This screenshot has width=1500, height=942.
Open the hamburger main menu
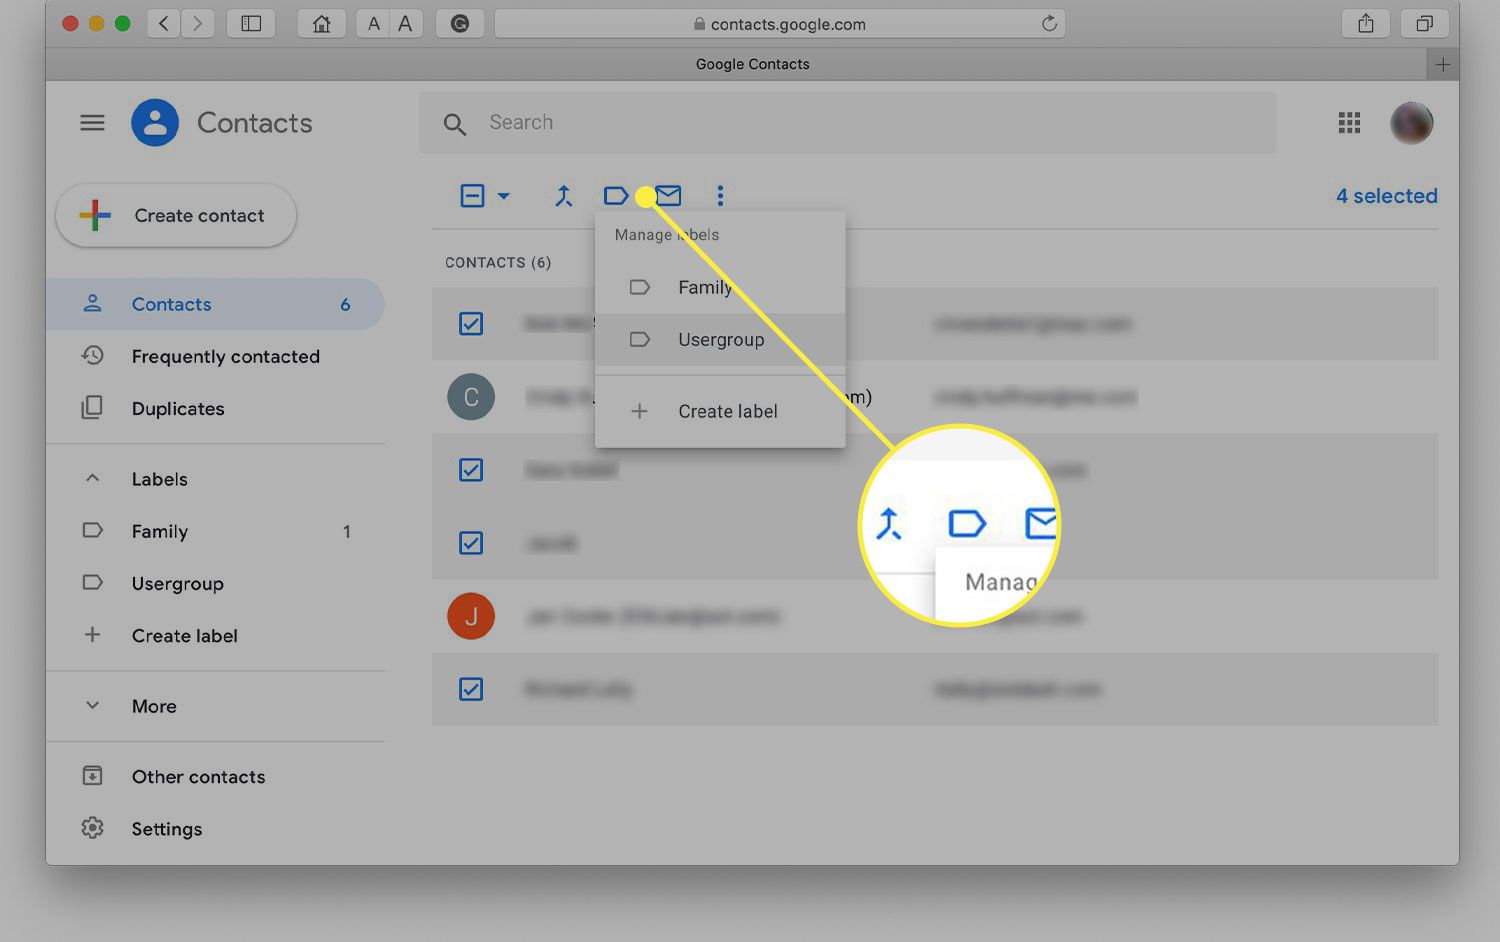coord(92,123)
